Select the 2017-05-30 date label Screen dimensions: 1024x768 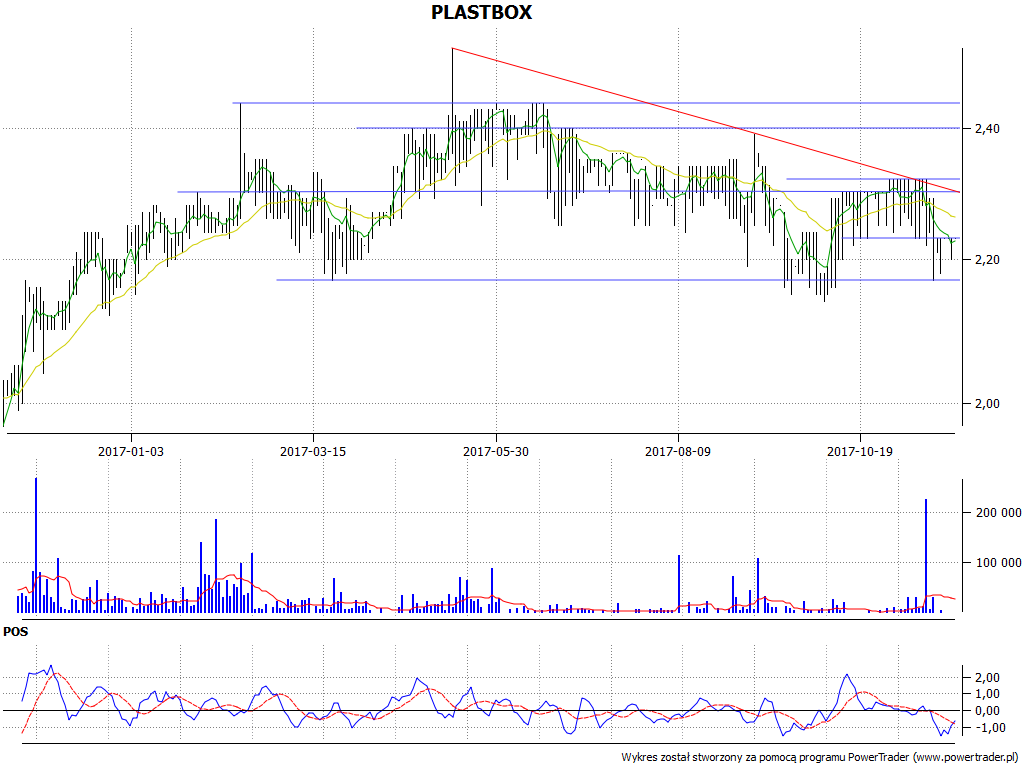coord(496,451)
